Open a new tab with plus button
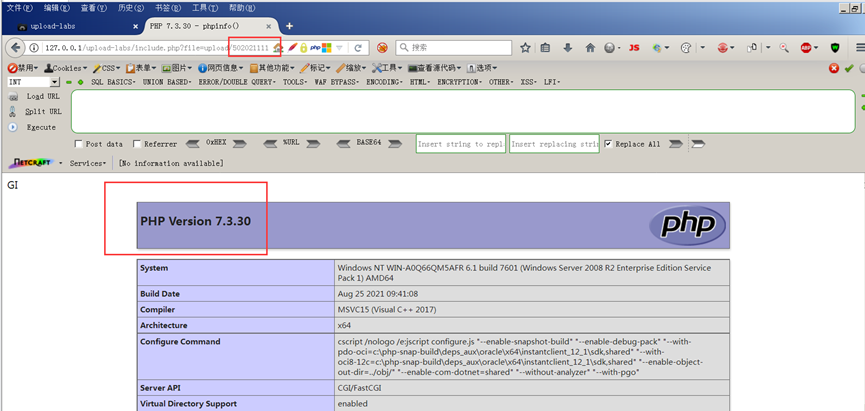The height and width of the screenshot is (411, 865). point(289,26)
